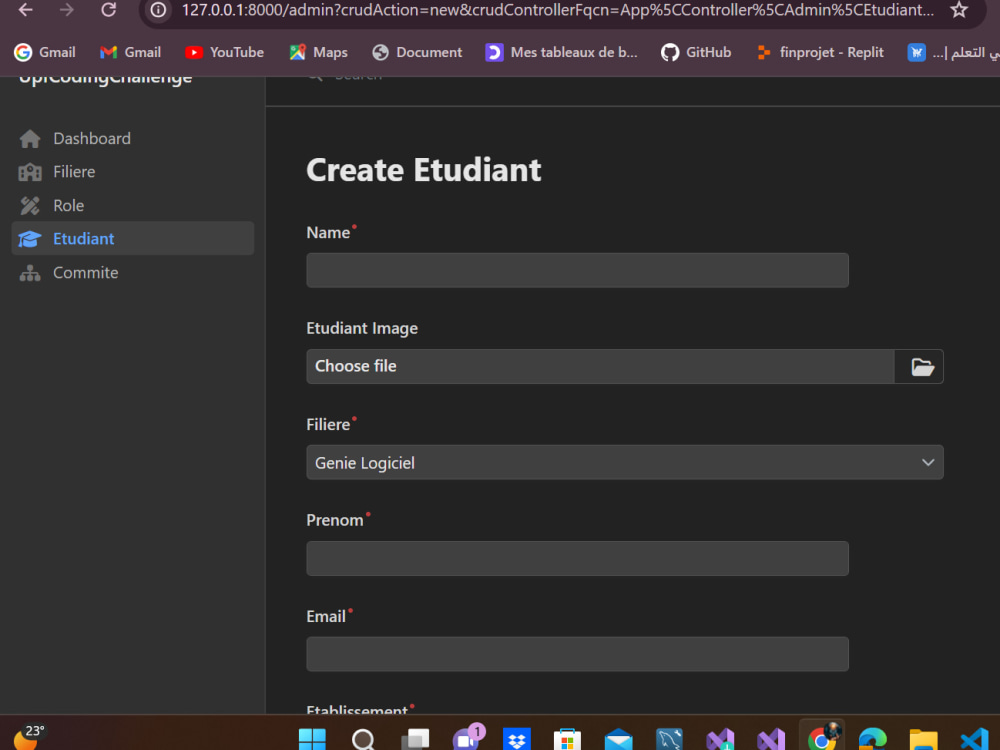Click the Filiere school building icon
Image resolution: width=1000 pixels, height=750 pixels.
pos(29,172)
